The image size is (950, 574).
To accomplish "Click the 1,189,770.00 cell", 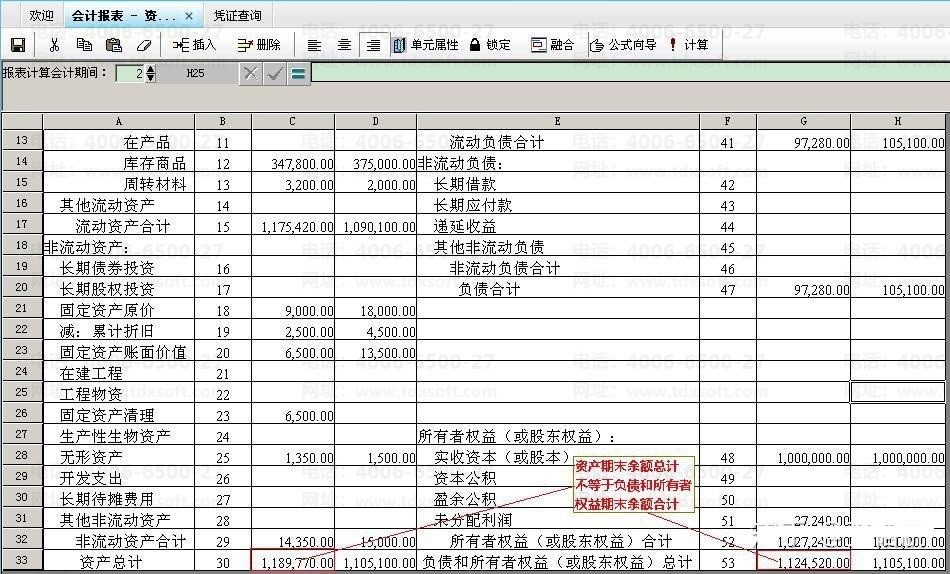I will click(x=293, y=561).
